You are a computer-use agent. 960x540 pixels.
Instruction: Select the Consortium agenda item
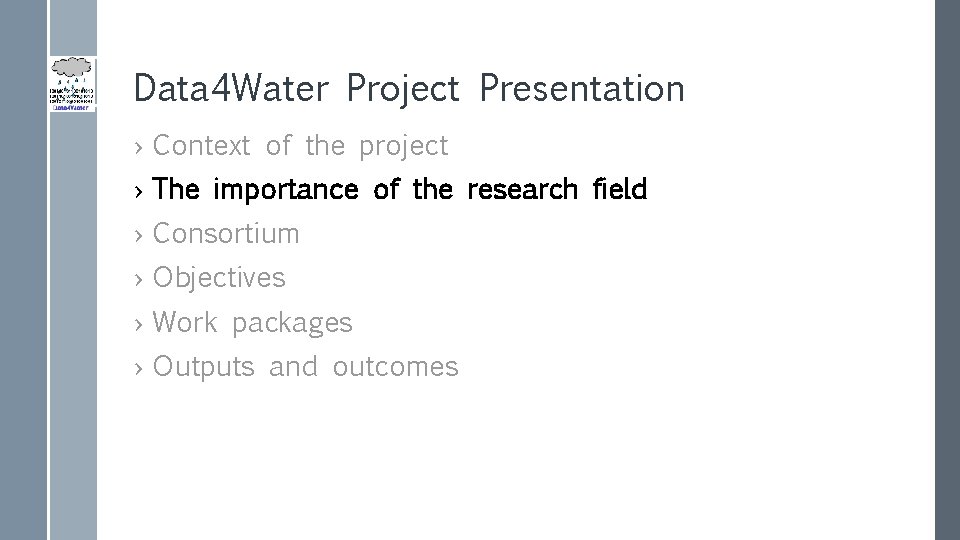[226, 234]
